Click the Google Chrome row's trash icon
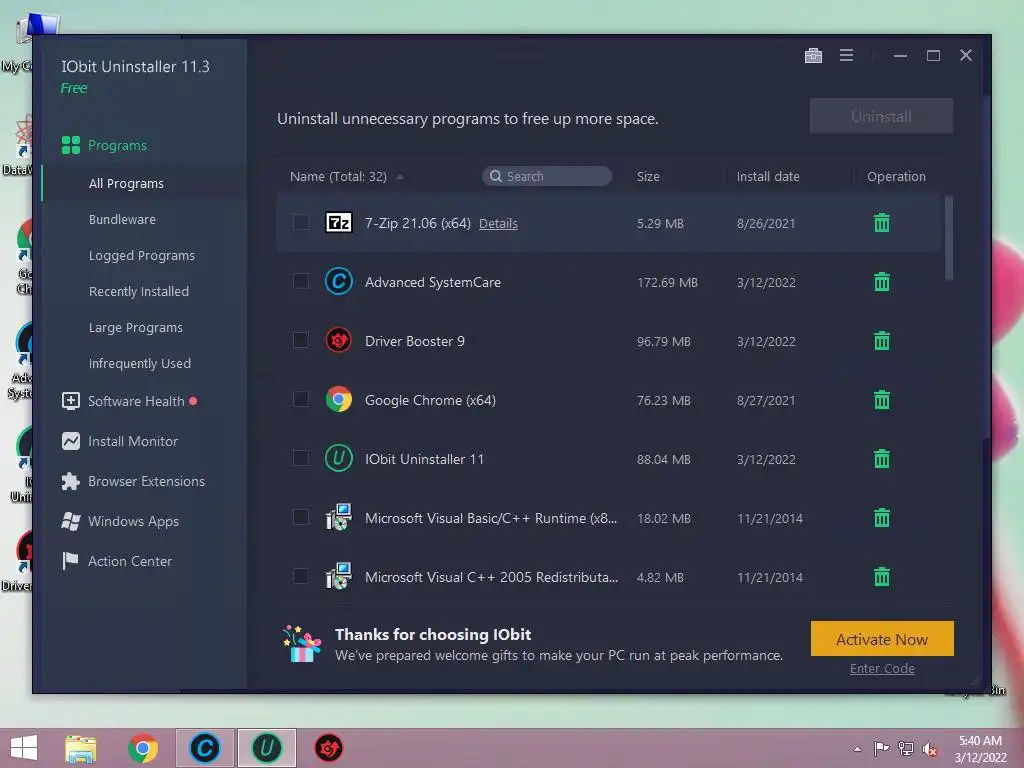This screenshot has height=768, width=1024. pos(882,400)
